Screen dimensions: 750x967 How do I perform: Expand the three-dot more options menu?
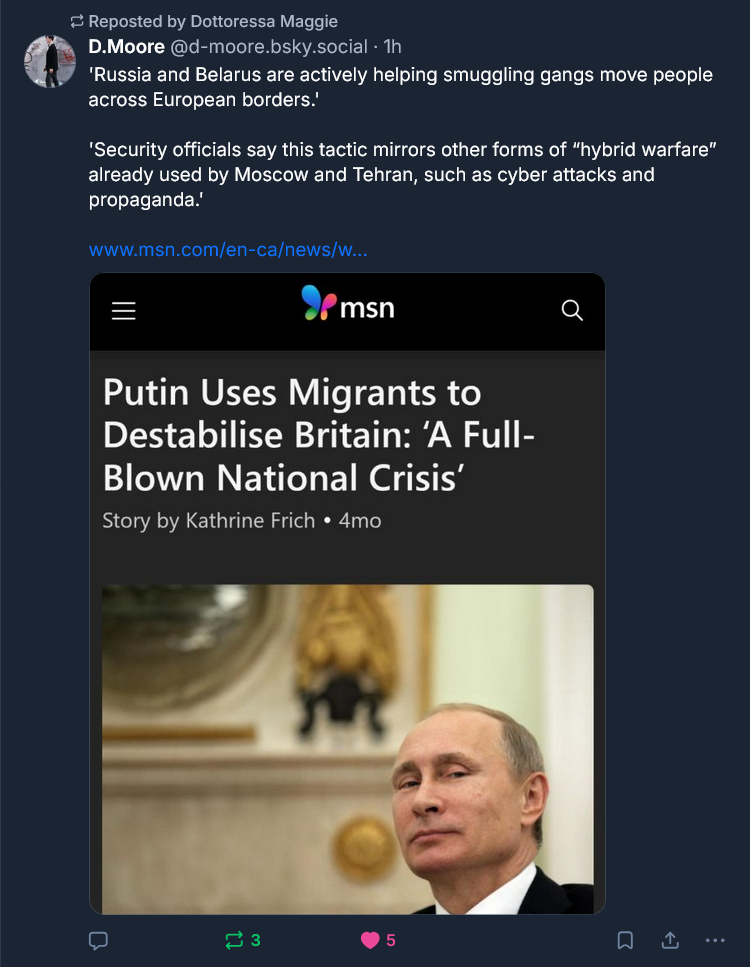(x=714, y=940)
